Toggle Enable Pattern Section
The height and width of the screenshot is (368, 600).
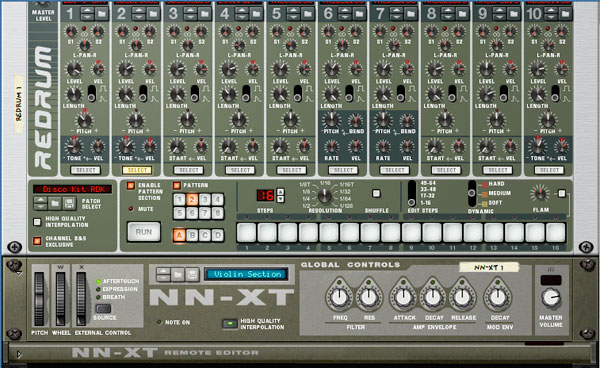[x=131, y=186]
